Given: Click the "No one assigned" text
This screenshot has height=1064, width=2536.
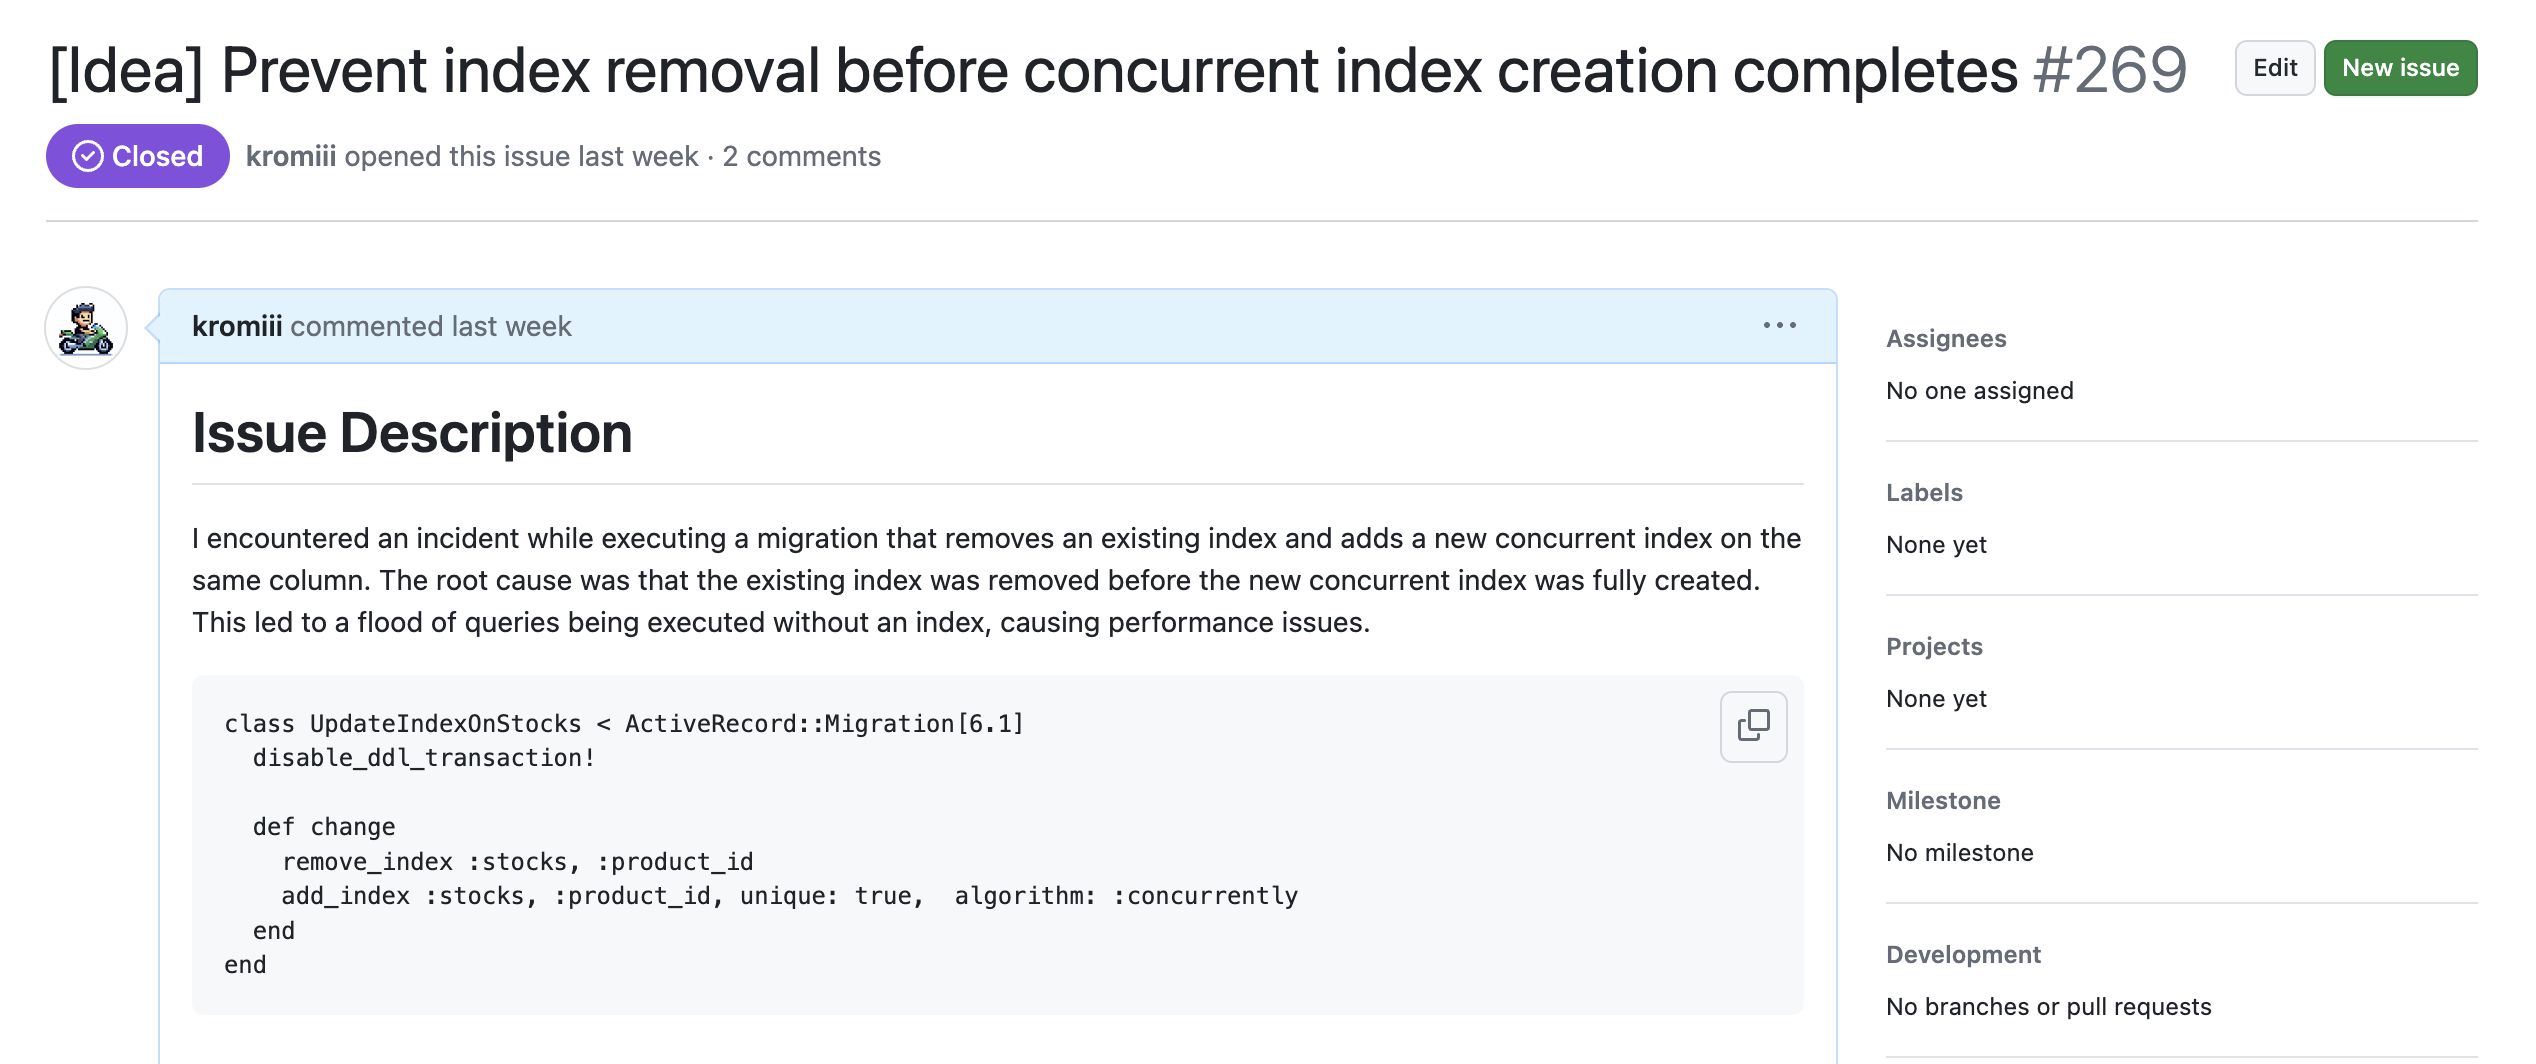Looking at the screenshot, I should (x=1979, y=391).
